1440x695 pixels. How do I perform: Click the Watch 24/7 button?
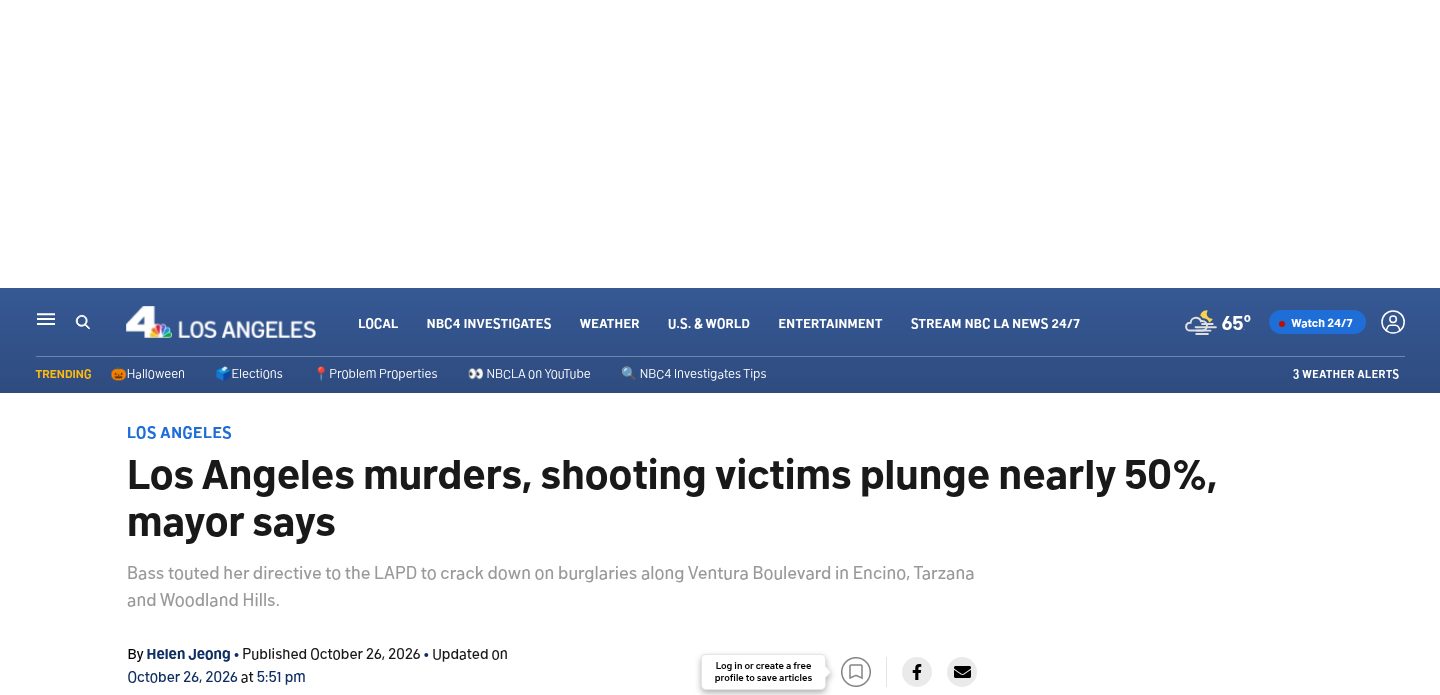[1317, 323]
